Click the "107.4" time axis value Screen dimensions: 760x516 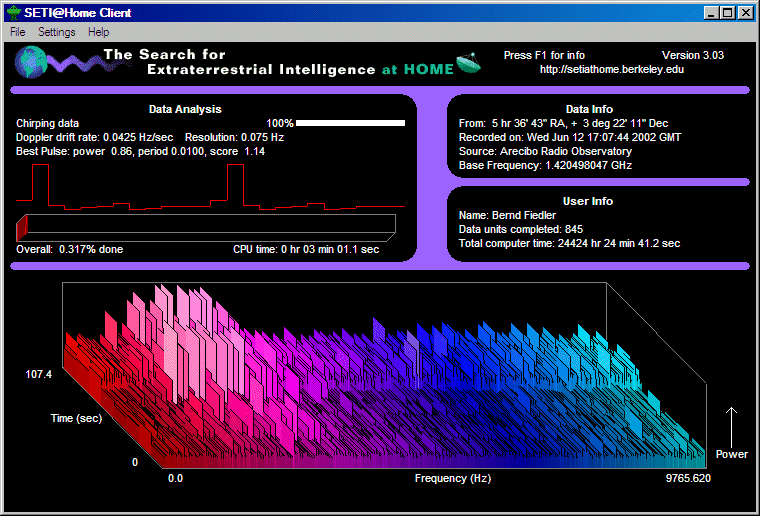coord(38,375)
